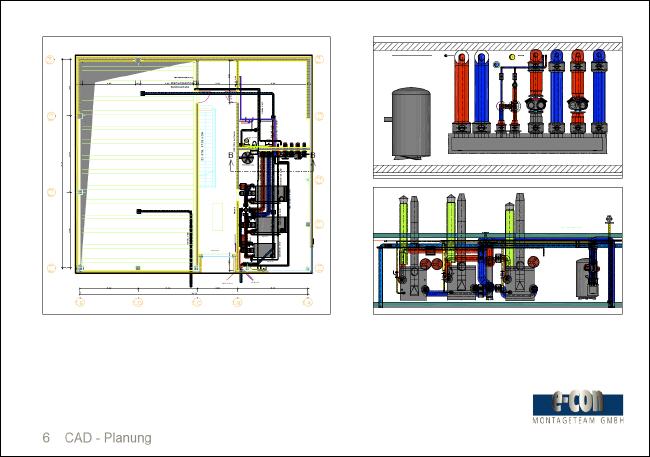Click the gray storage tank in top drawing
Image resolution: width=650 pixels, height=457 pixels.
pos(410,122)
